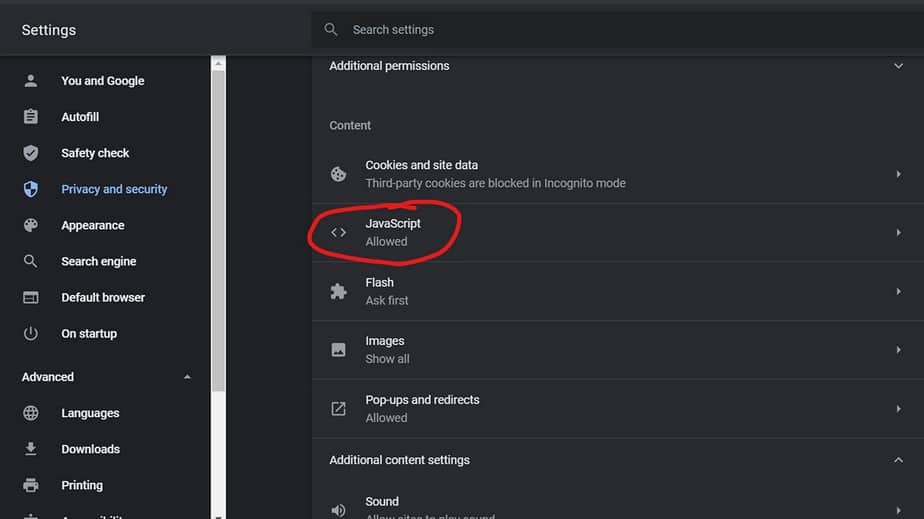Collapse Additional content settings section

(x=897, y=460)
